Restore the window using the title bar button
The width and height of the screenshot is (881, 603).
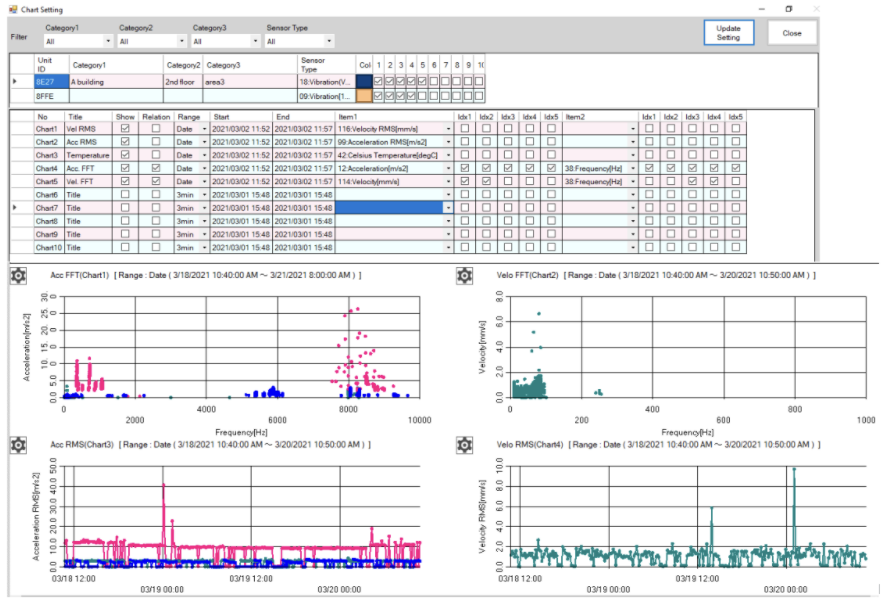pyautogui.click(x=788, y=9)
